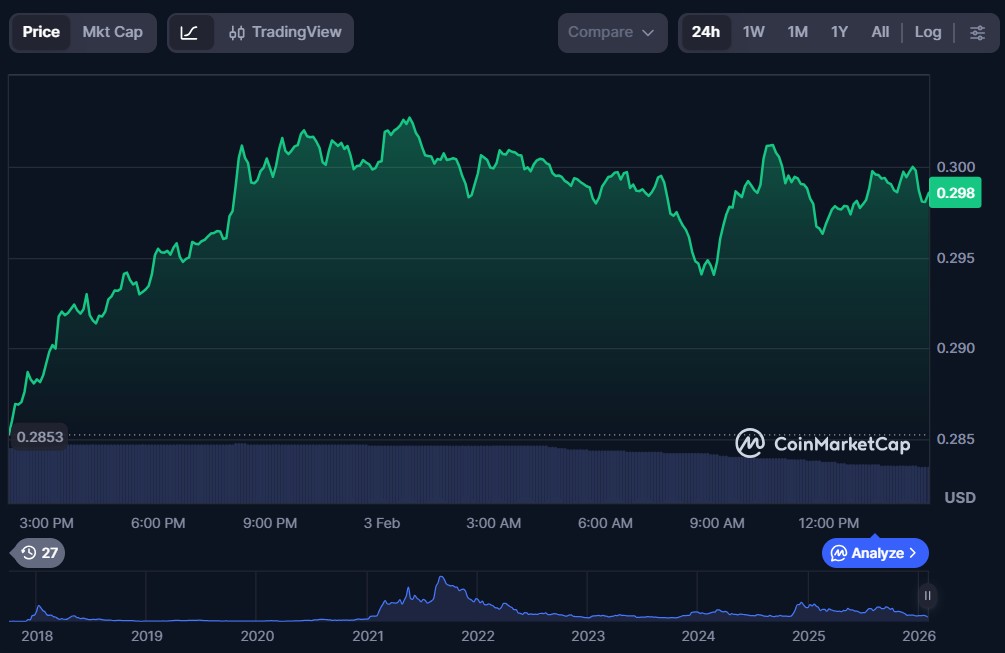This screenshot has height=653, width=1005.
Task: Expand Analyze button chevron
Action: pyautogui.click(x=913, y=553)
